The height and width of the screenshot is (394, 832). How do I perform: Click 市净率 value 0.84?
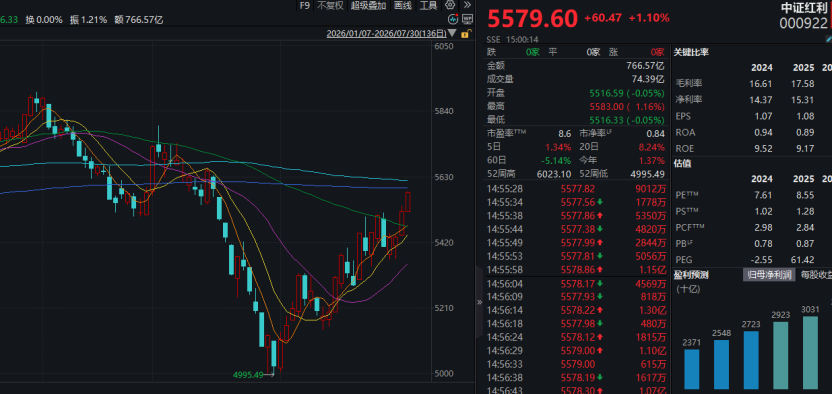click(x=656, y=134)
